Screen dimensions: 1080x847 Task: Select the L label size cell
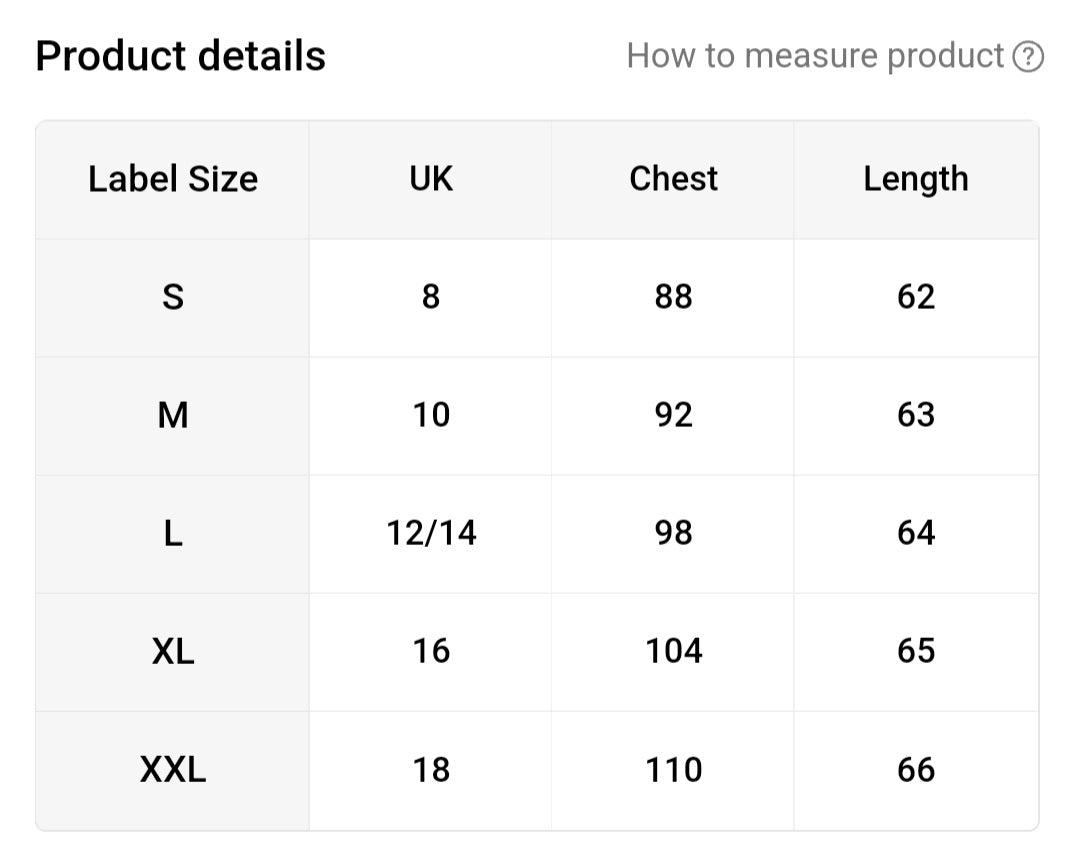(173, 534)
